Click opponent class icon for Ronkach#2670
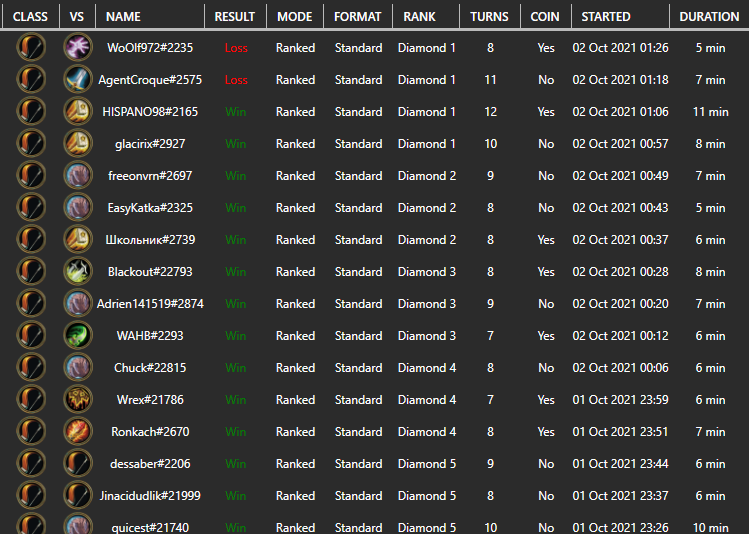Screen dimensions: 749x534 point(77,431)
